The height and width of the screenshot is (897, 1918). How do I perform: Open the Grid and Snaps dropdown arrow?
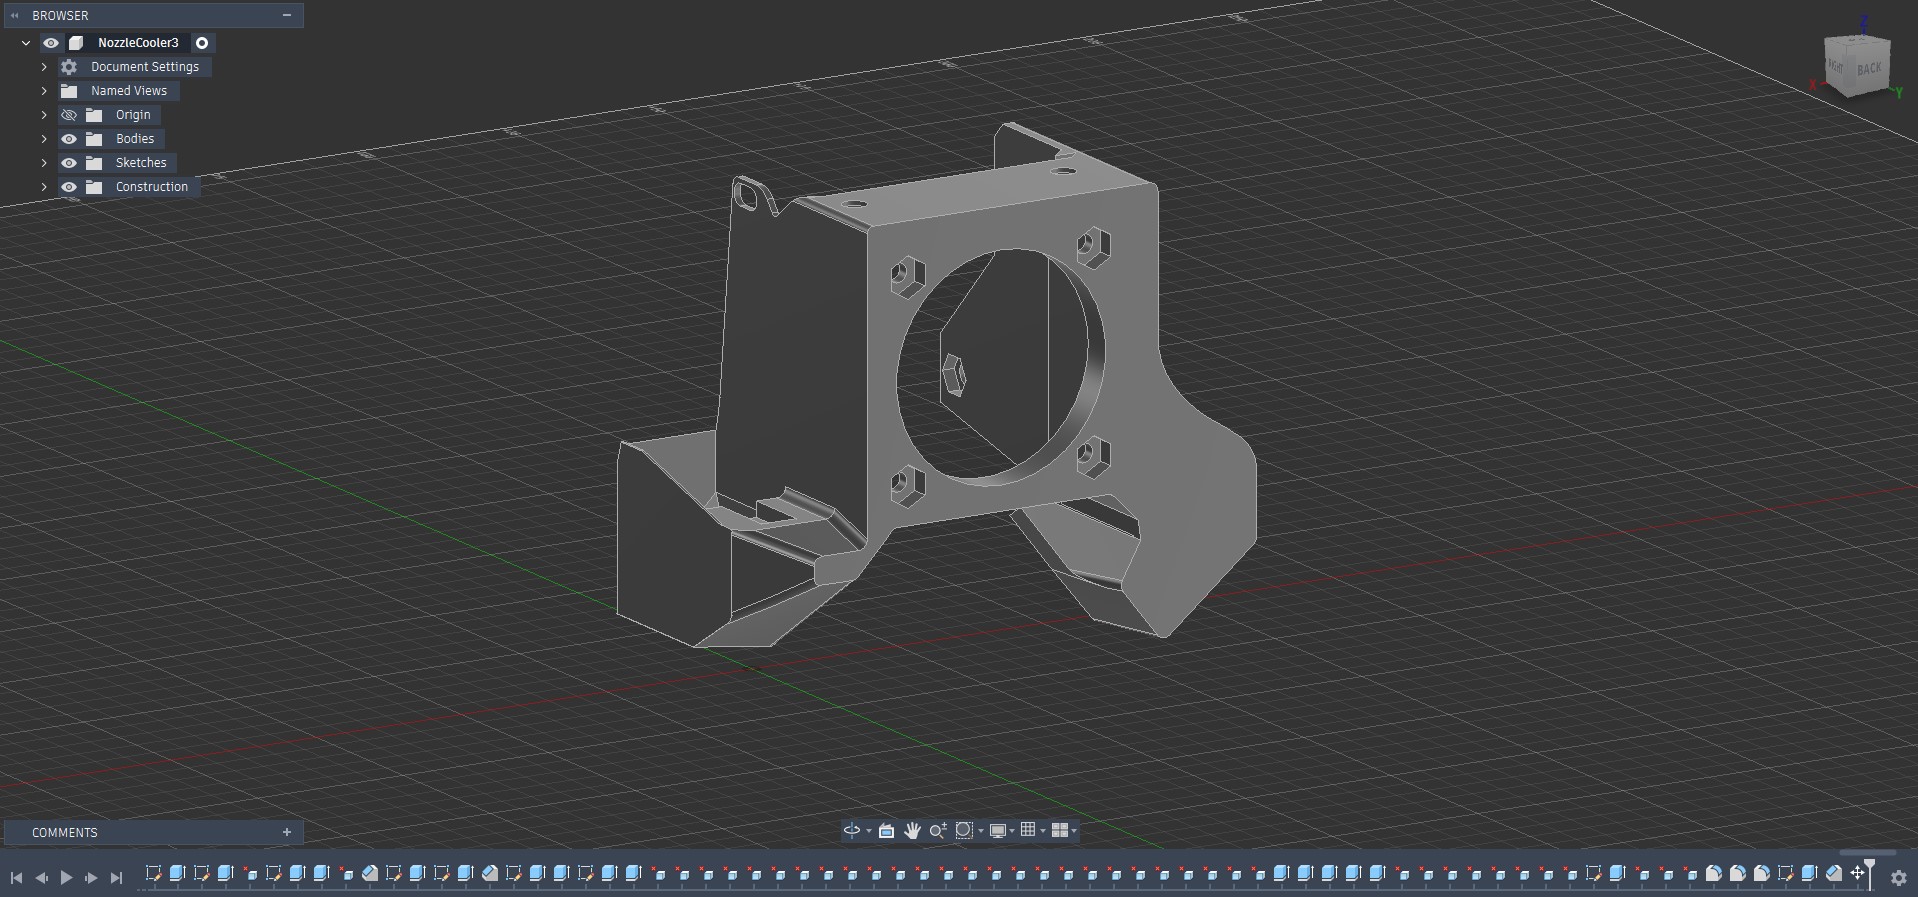click(x=1043, y=831)
